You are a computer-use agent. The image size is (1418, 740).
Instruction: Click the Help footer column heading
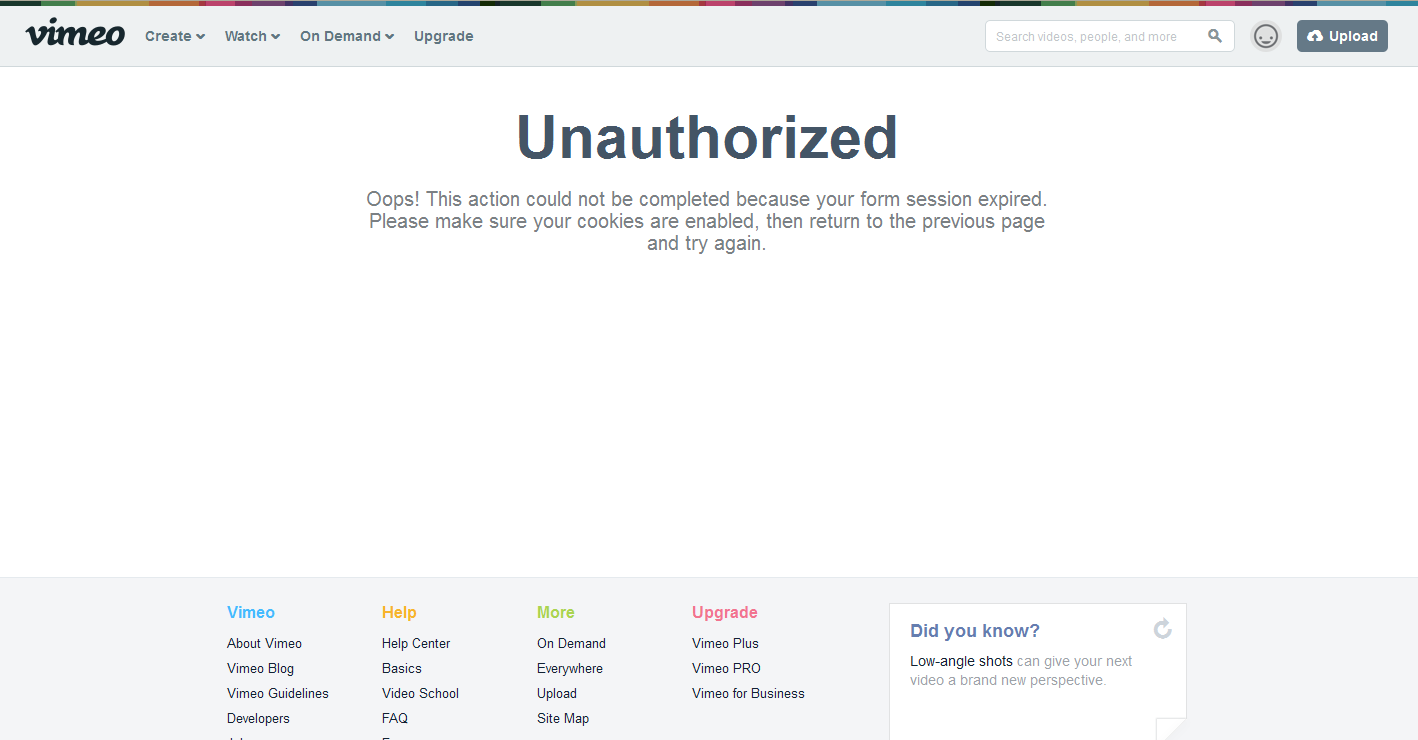point(399,612)
